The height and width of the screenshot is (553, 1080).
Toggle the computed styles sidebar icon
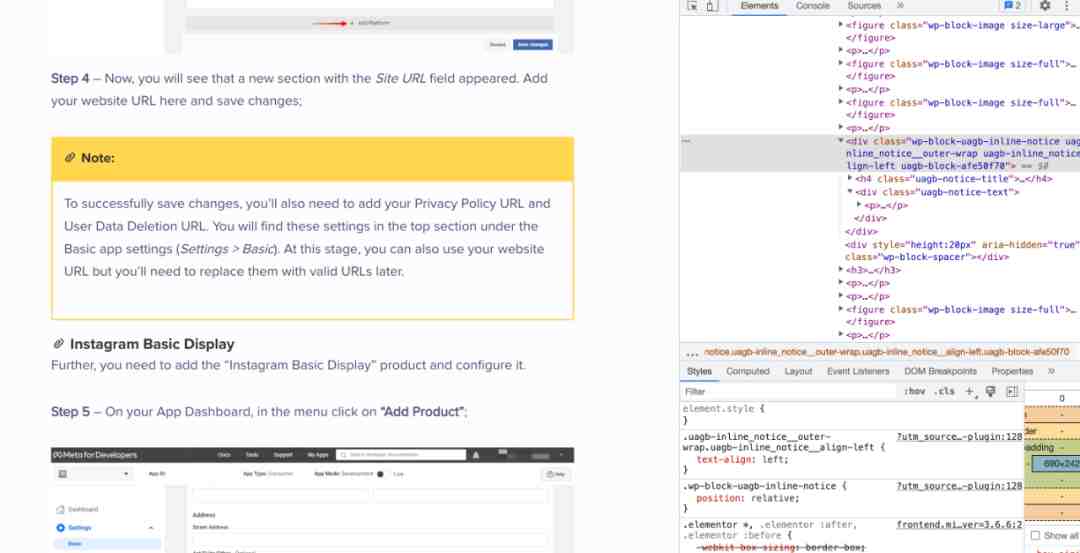click(1012, 391)
